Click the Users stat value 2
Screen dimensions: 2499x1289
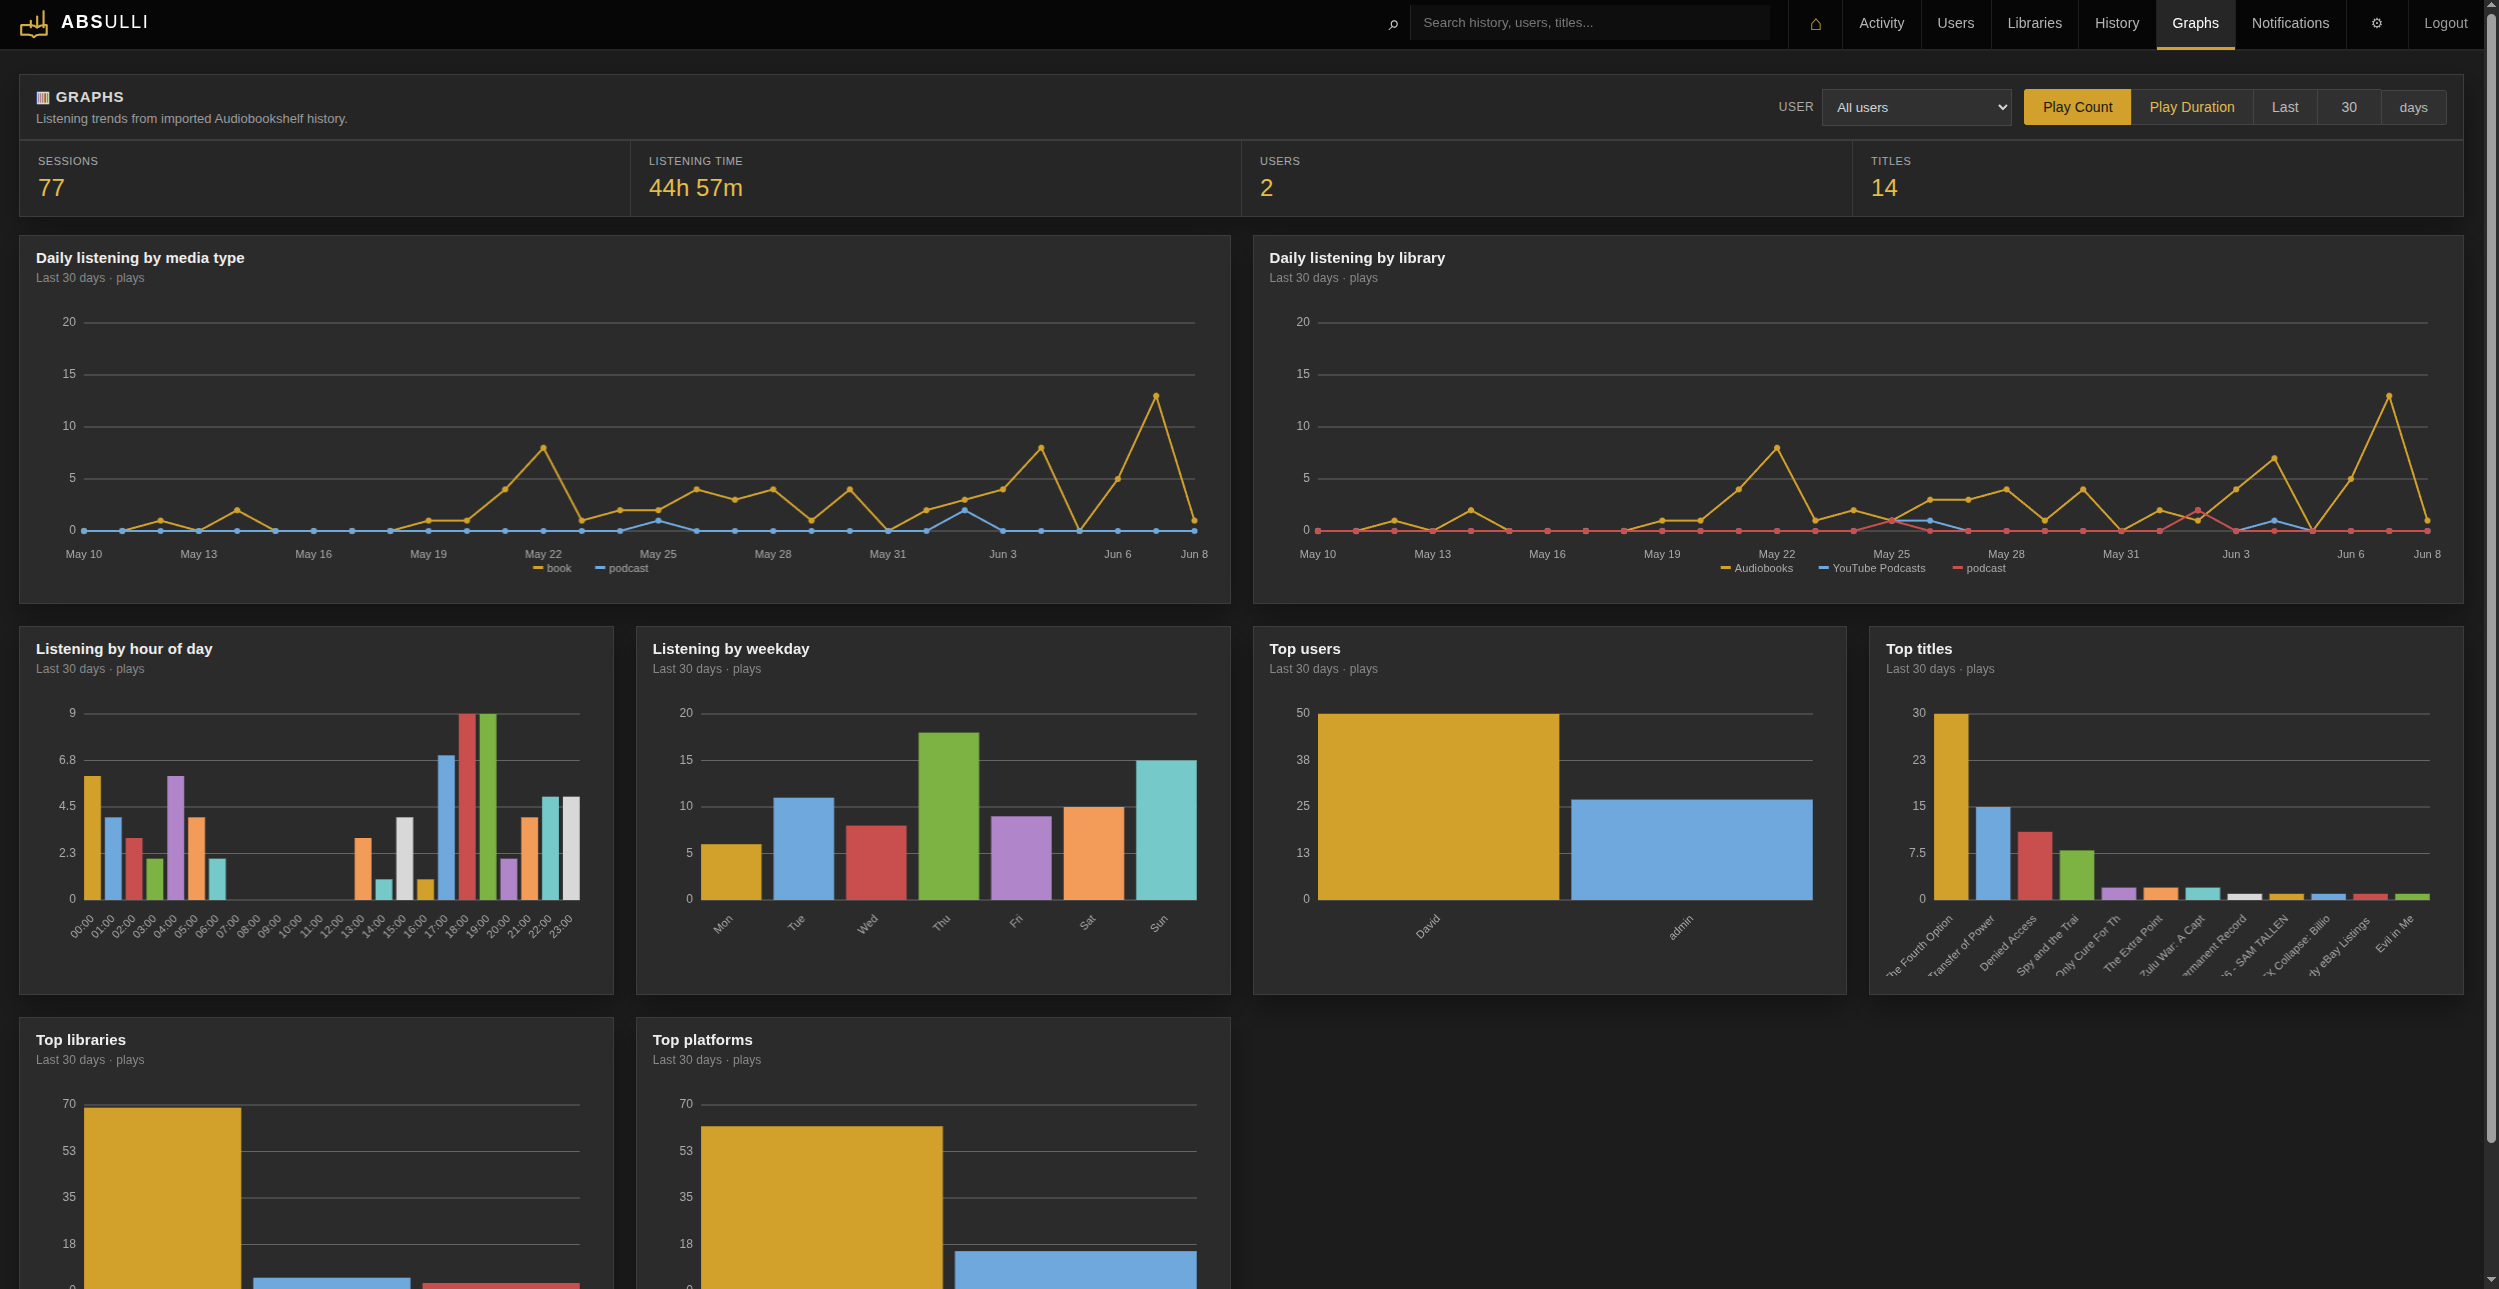1266,188
